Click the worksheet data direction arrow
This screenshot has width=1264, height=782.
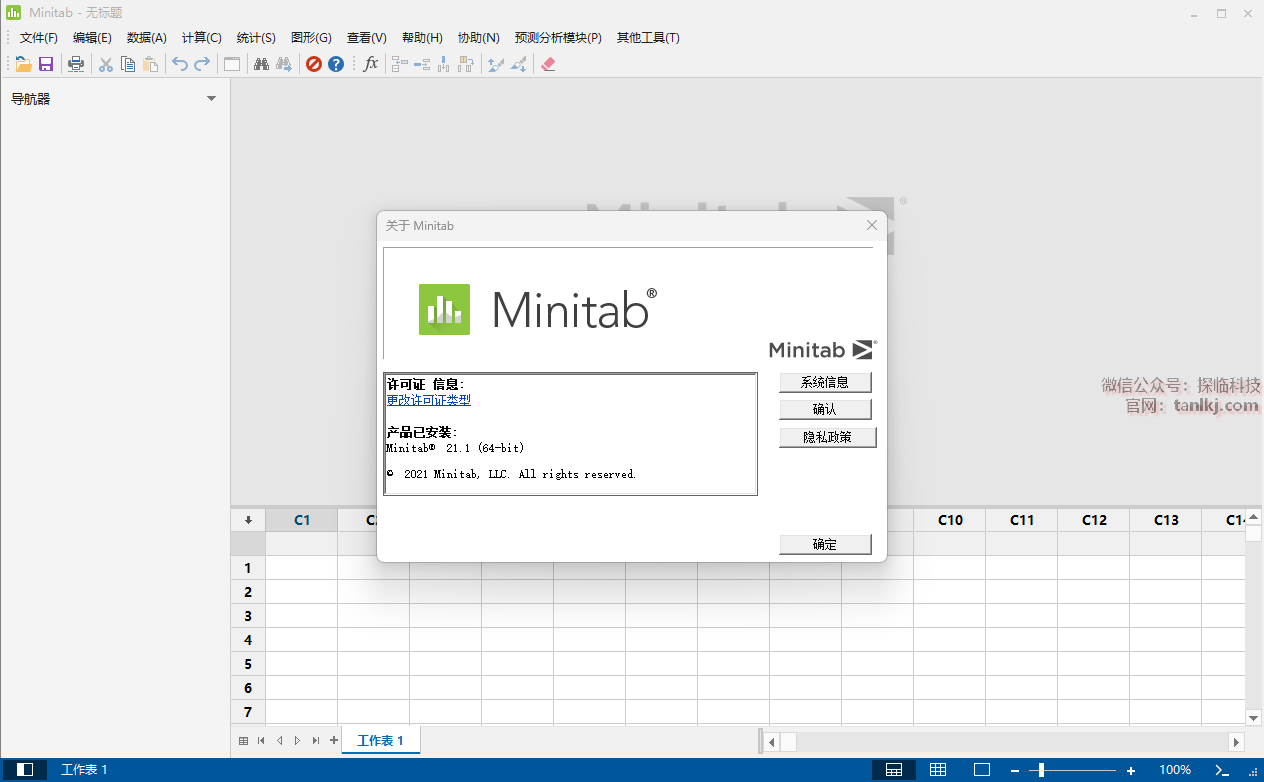[x=248, y=520]
